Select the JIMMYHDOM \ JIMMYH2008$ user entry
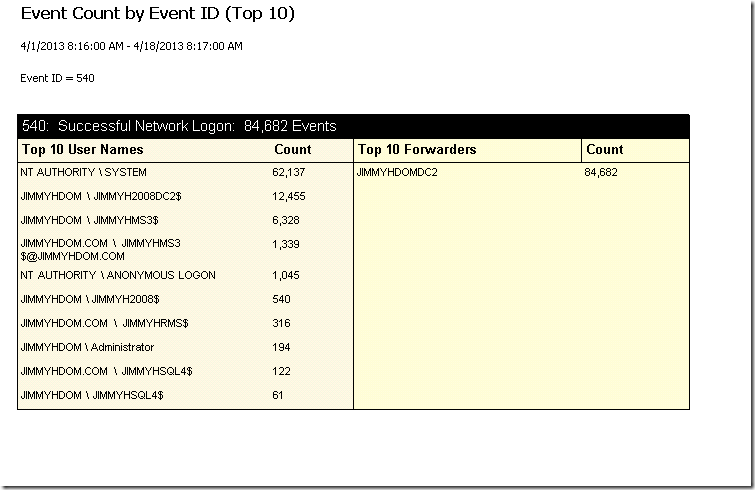This screenshot has height=490, width=755. point(90,299)
